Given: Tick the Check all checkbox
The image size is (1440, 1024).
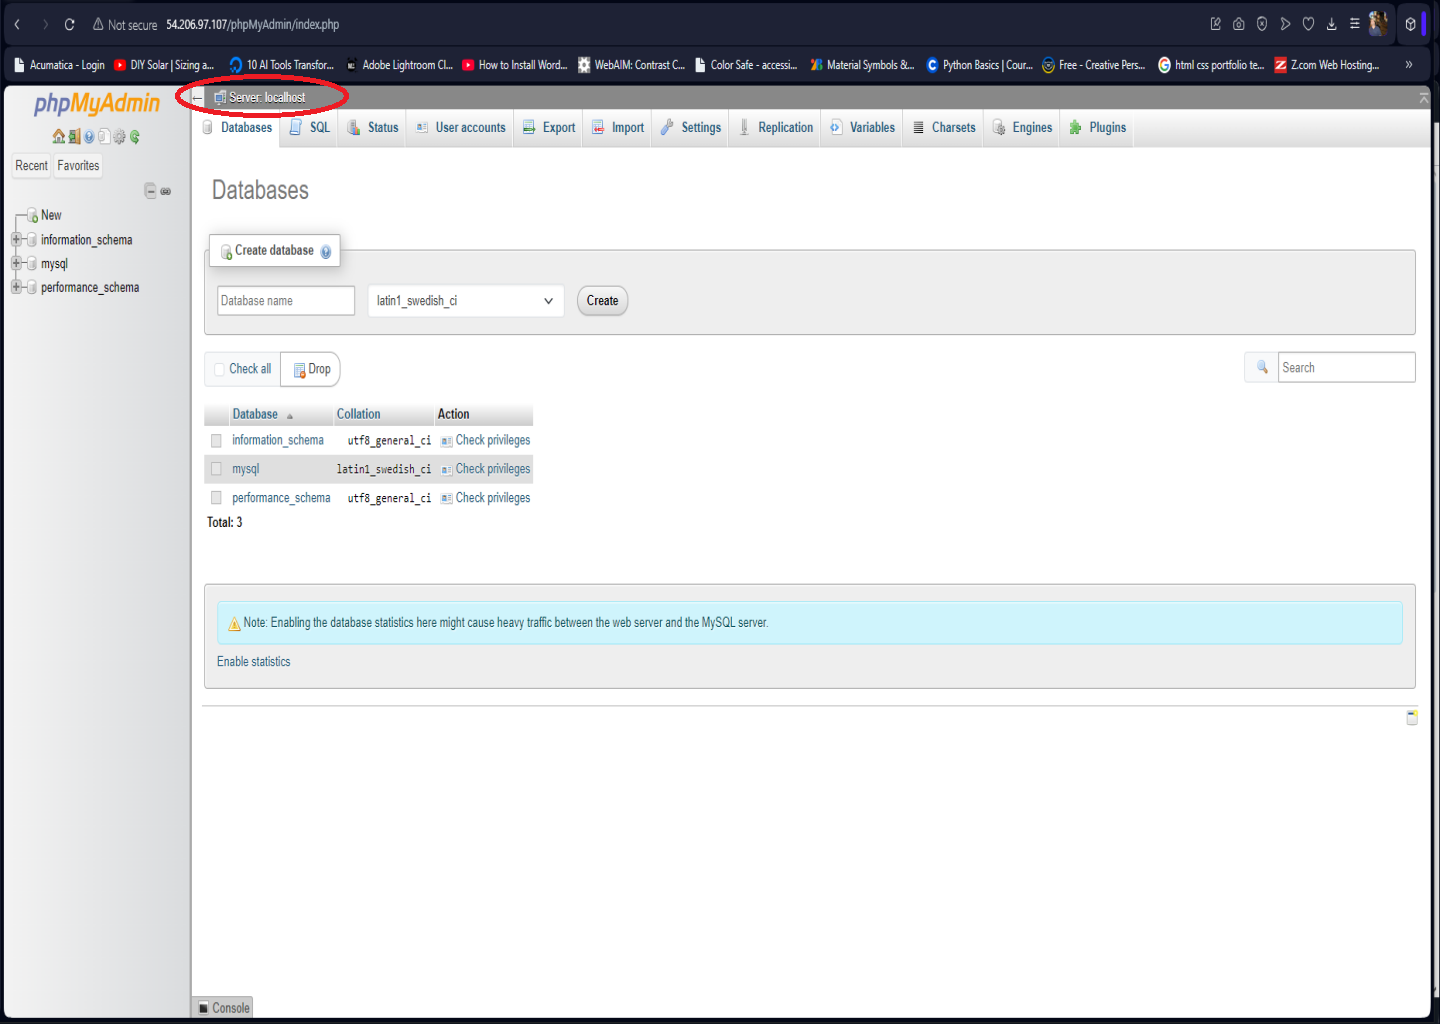Looking at the screenshot, I should pos(220,369).
